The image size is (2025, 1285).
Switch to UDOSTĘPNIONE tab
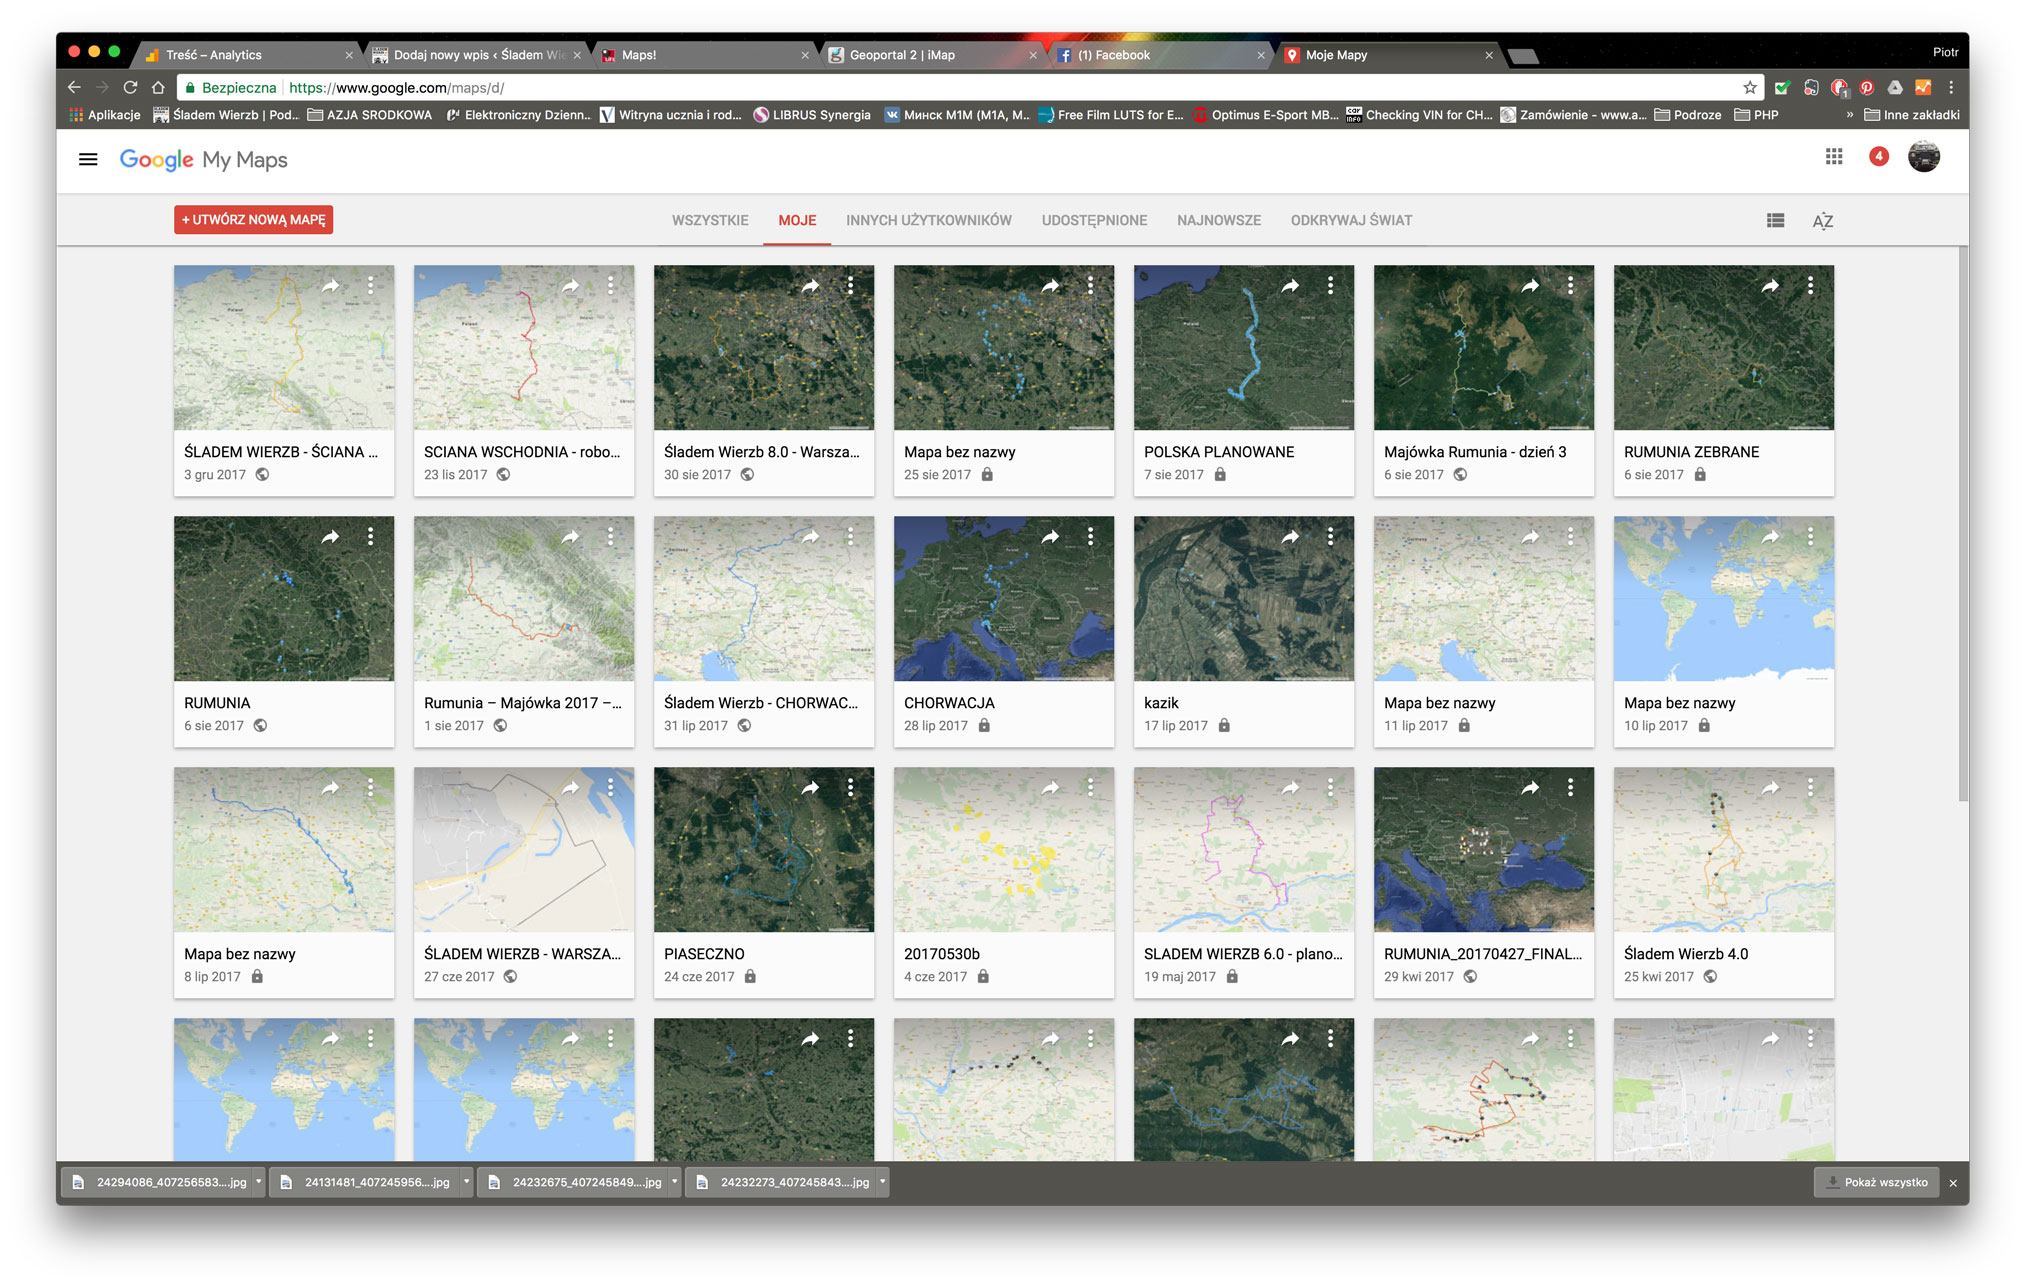pyautogui.click(x=1094, y=220)
